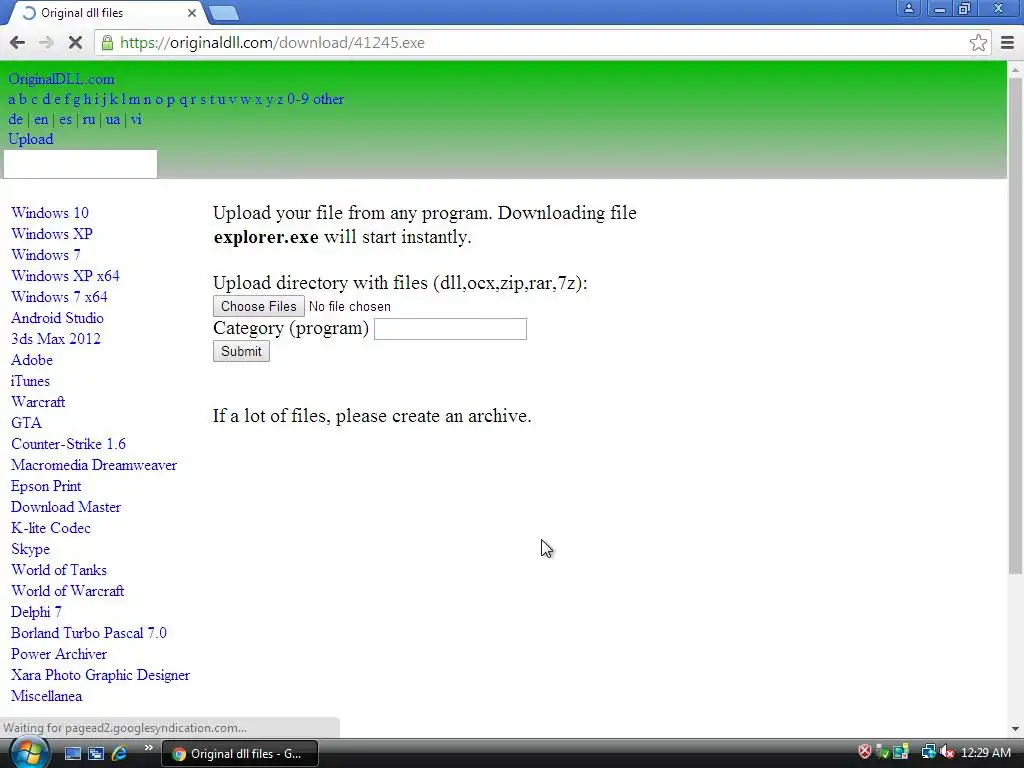Expand the quick launch overflow chevron

tap(148, 748)
